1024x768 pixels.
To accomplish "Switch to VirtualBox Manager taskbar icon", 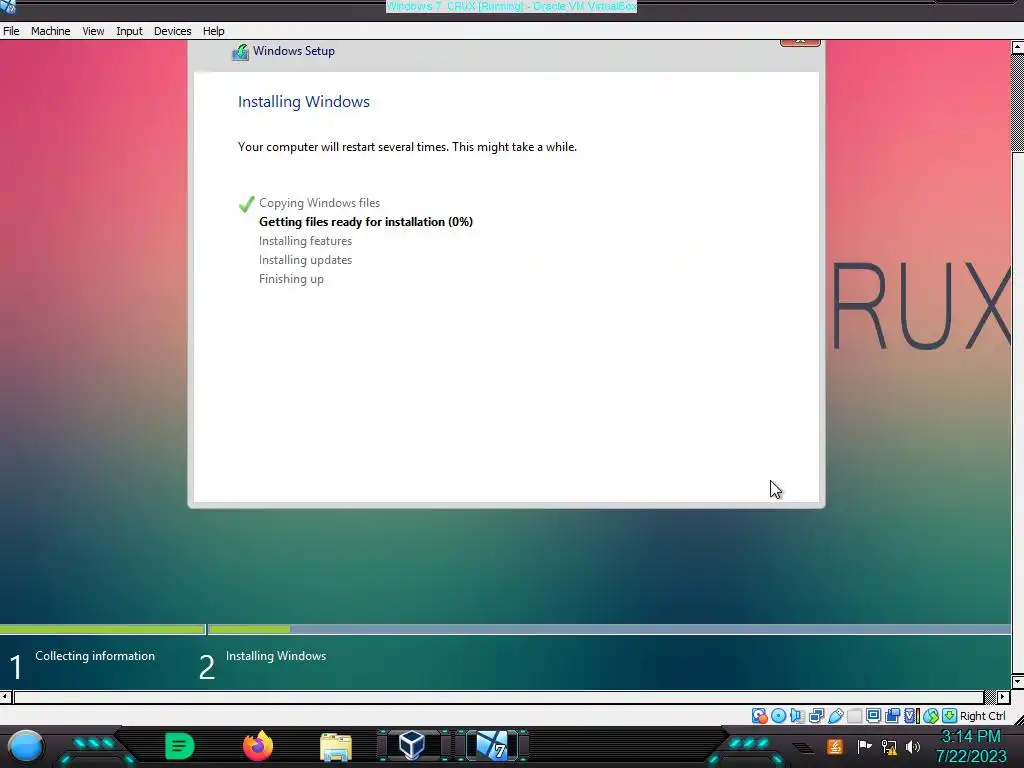I will click(x=412, y=746).
